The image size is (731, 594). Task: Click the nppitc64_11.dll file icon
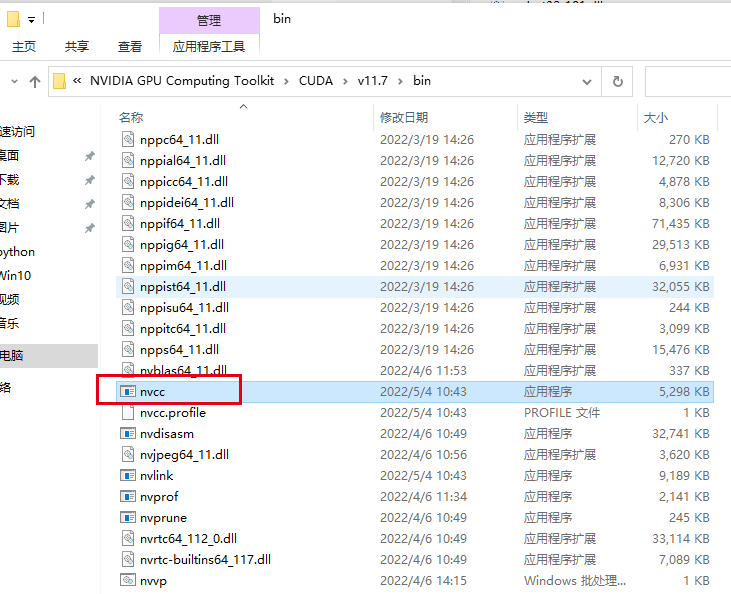pos(128,328)
